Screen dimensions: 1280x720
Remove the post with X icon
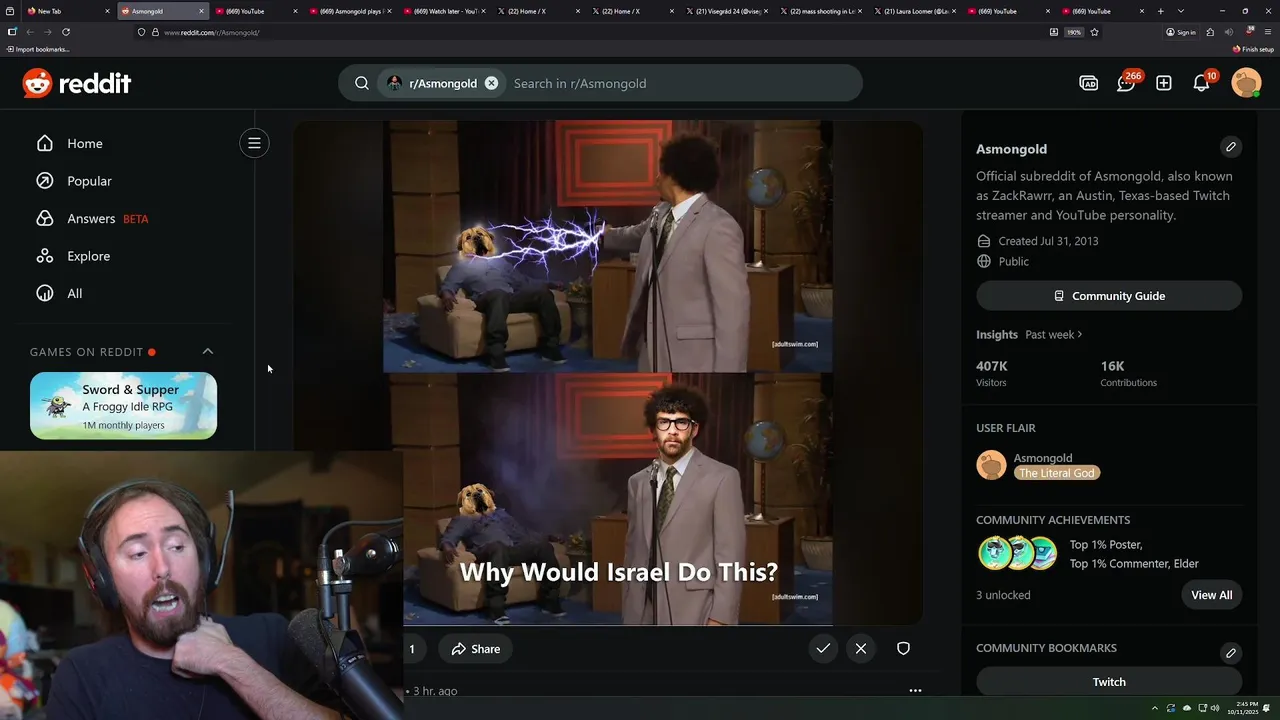pos(861,649)
